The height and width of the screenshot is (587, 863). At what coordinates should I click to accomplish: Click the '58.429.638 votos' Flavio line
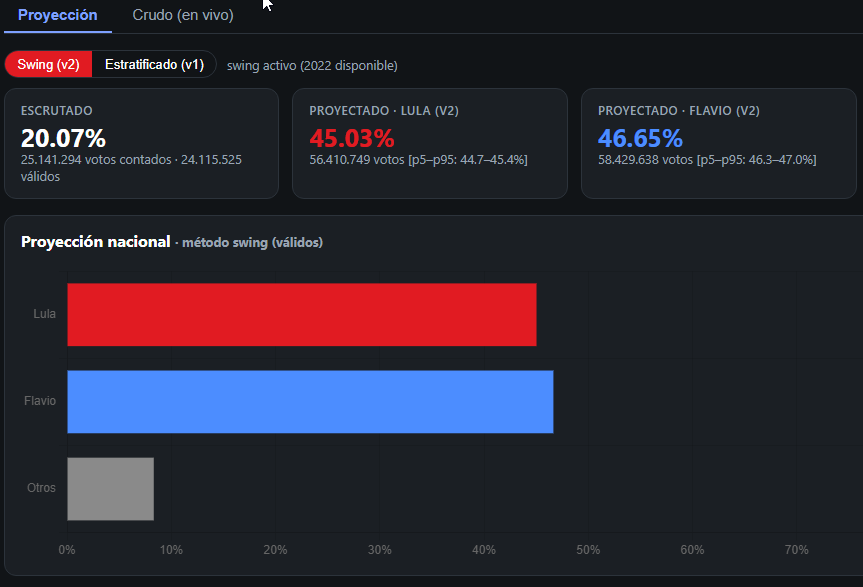click(707, 160)
